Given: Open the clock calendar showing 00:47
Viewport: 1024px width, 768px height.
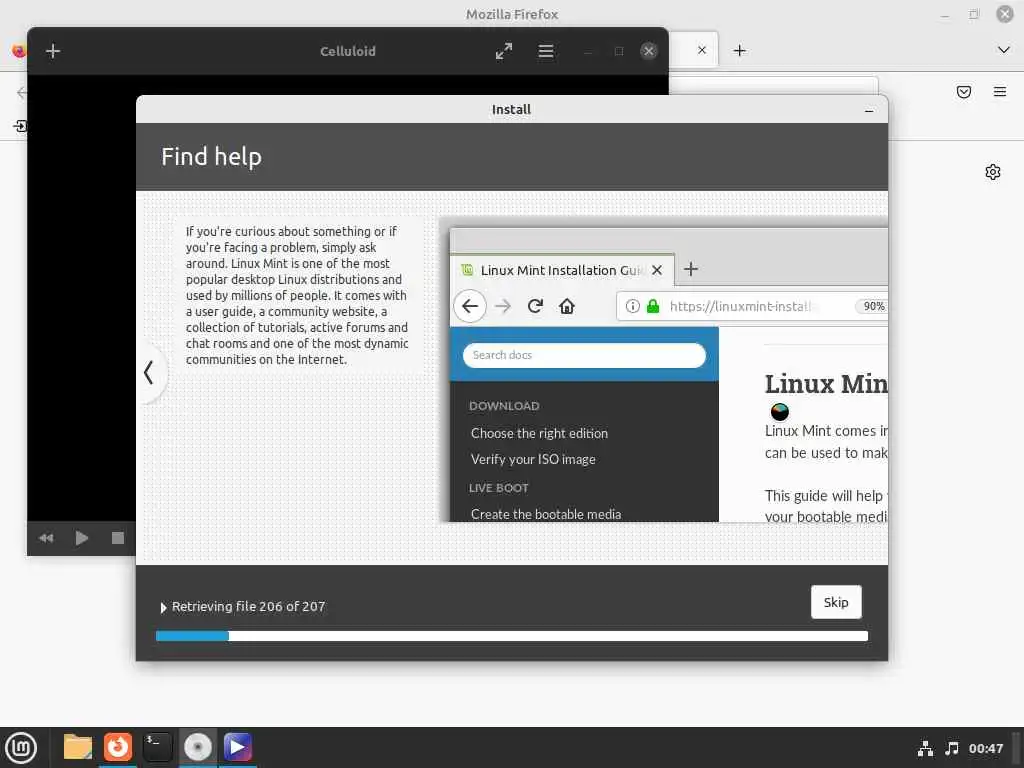Looking at the screenshot, I should click(985, 748).
